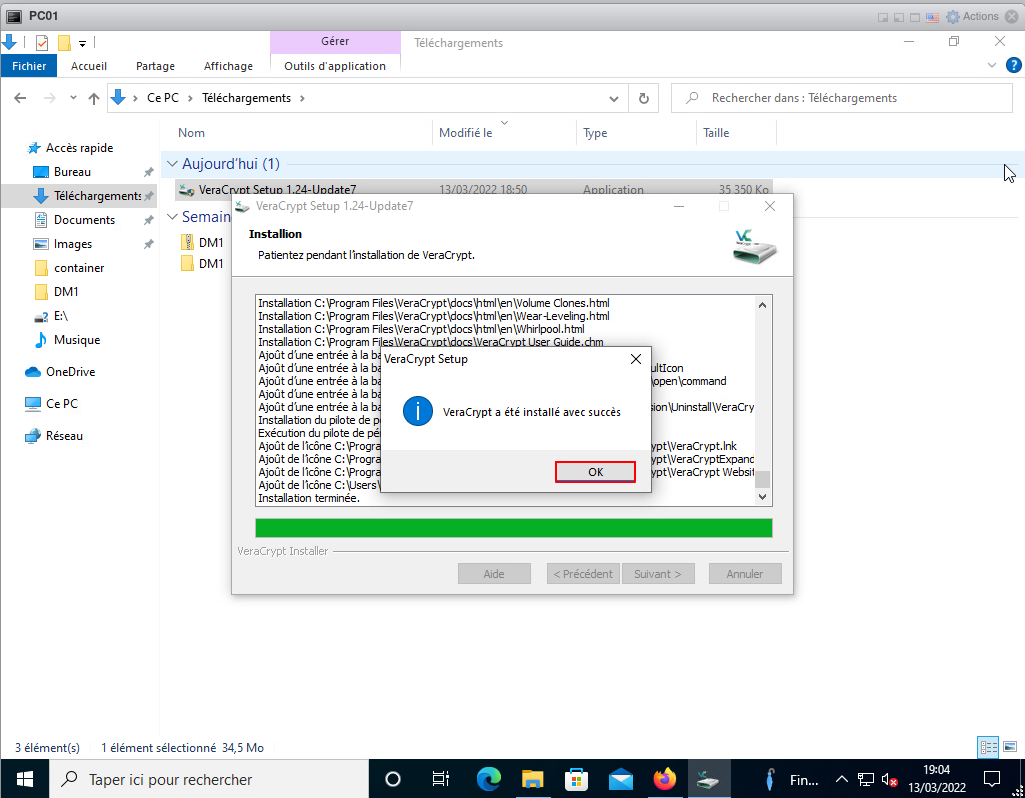The image size is (1025, 798).
Task: Open Firefox from the taskbar
Action: click(664, 778)
